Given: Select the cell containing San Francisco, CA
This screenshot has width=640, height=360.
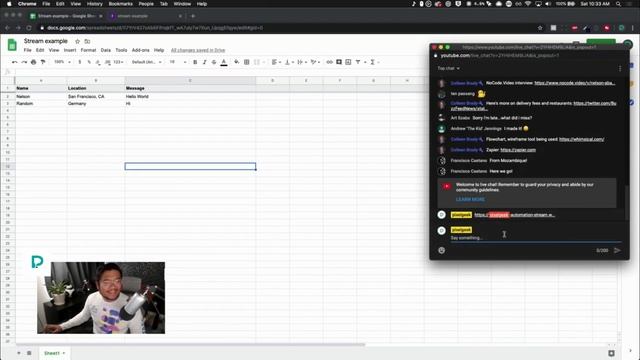Looking at the screenshot, I should click(96, 97).
